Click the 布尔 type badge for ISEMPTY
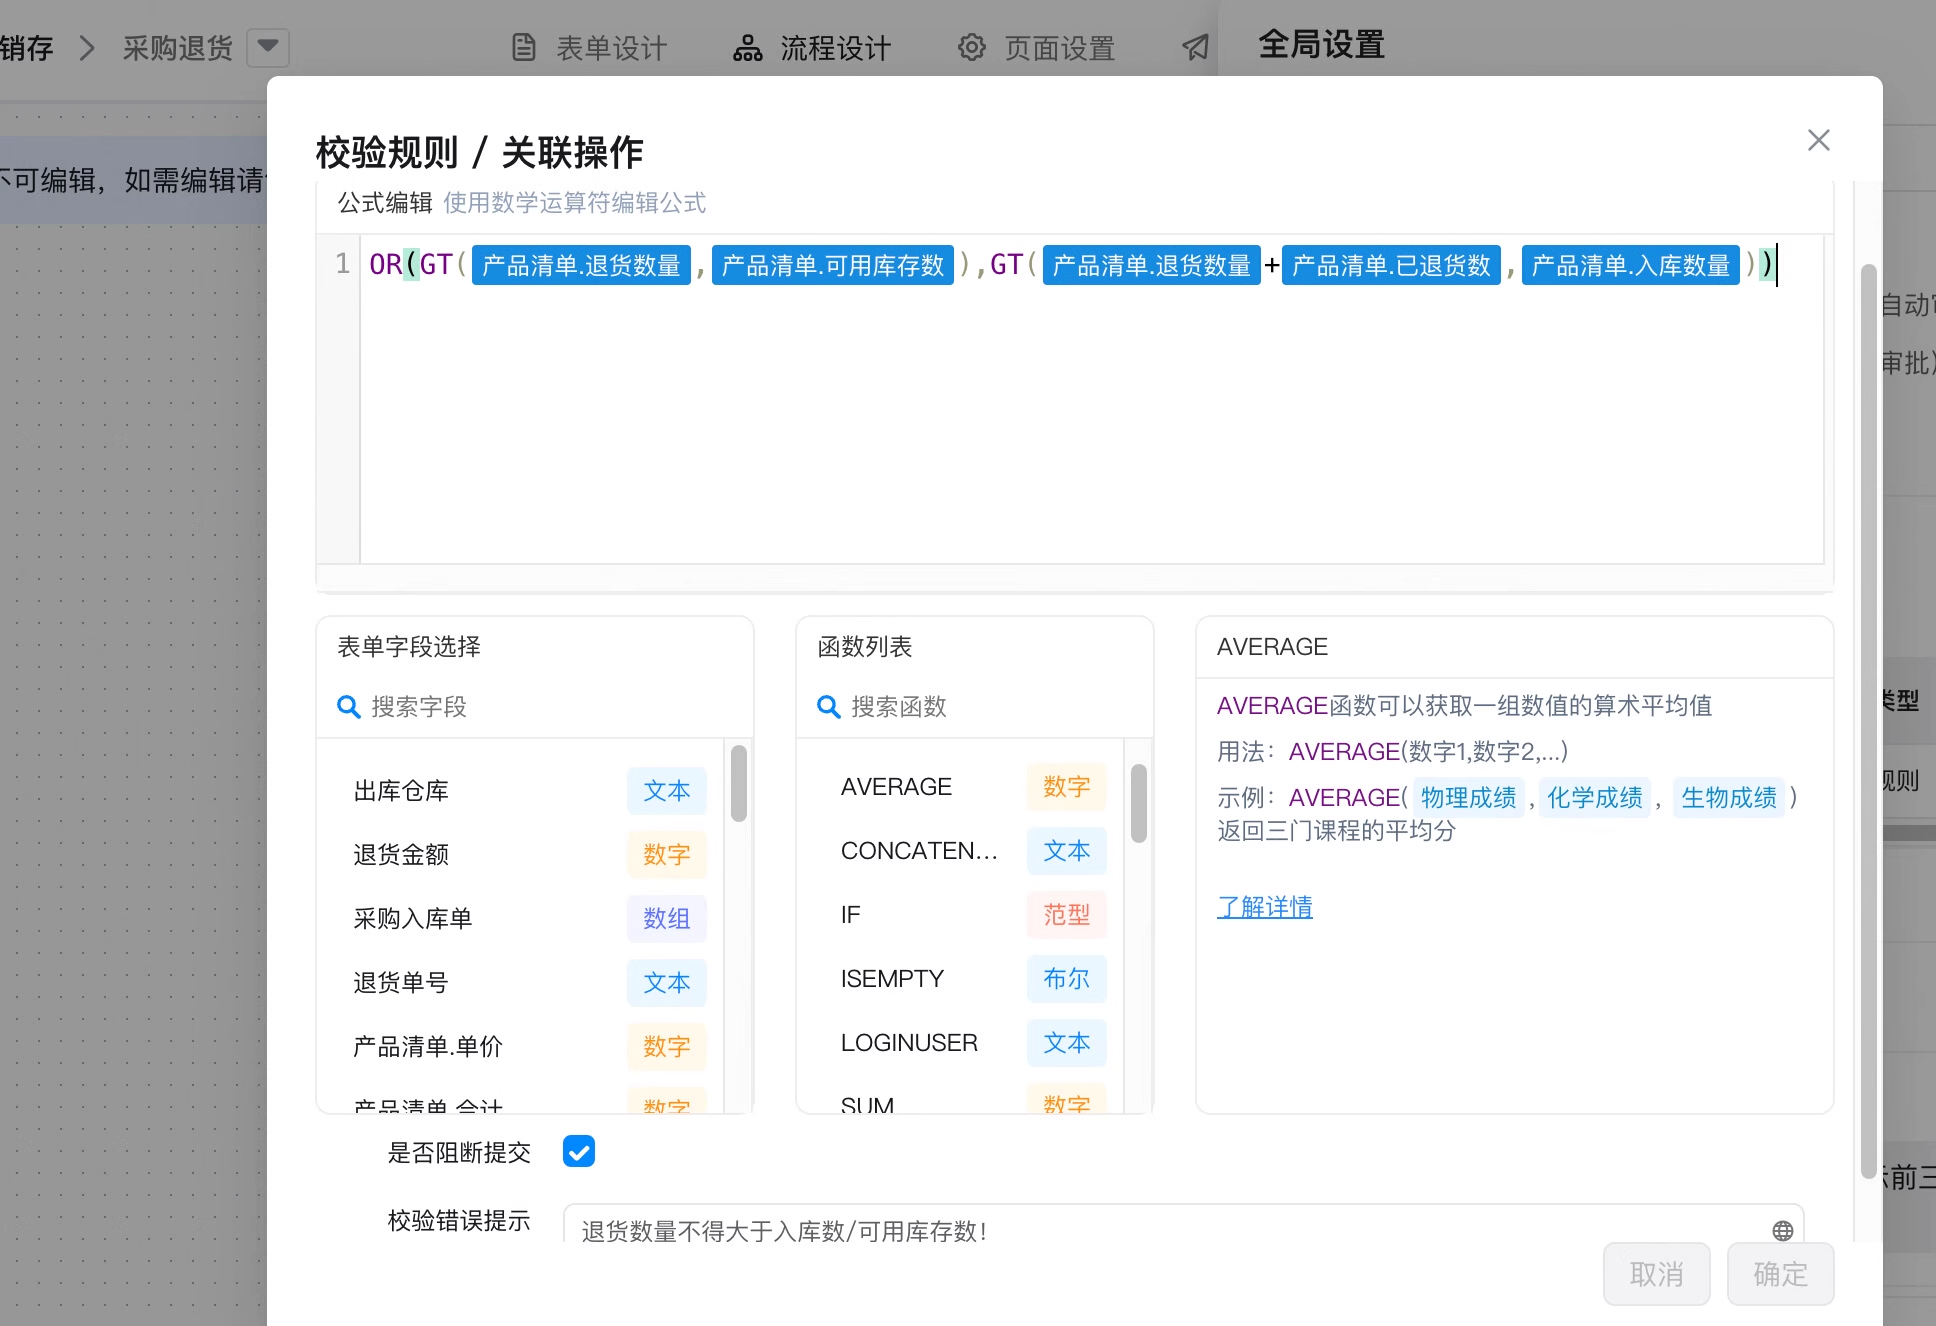1936x1326 pixels. point(1067,979)
